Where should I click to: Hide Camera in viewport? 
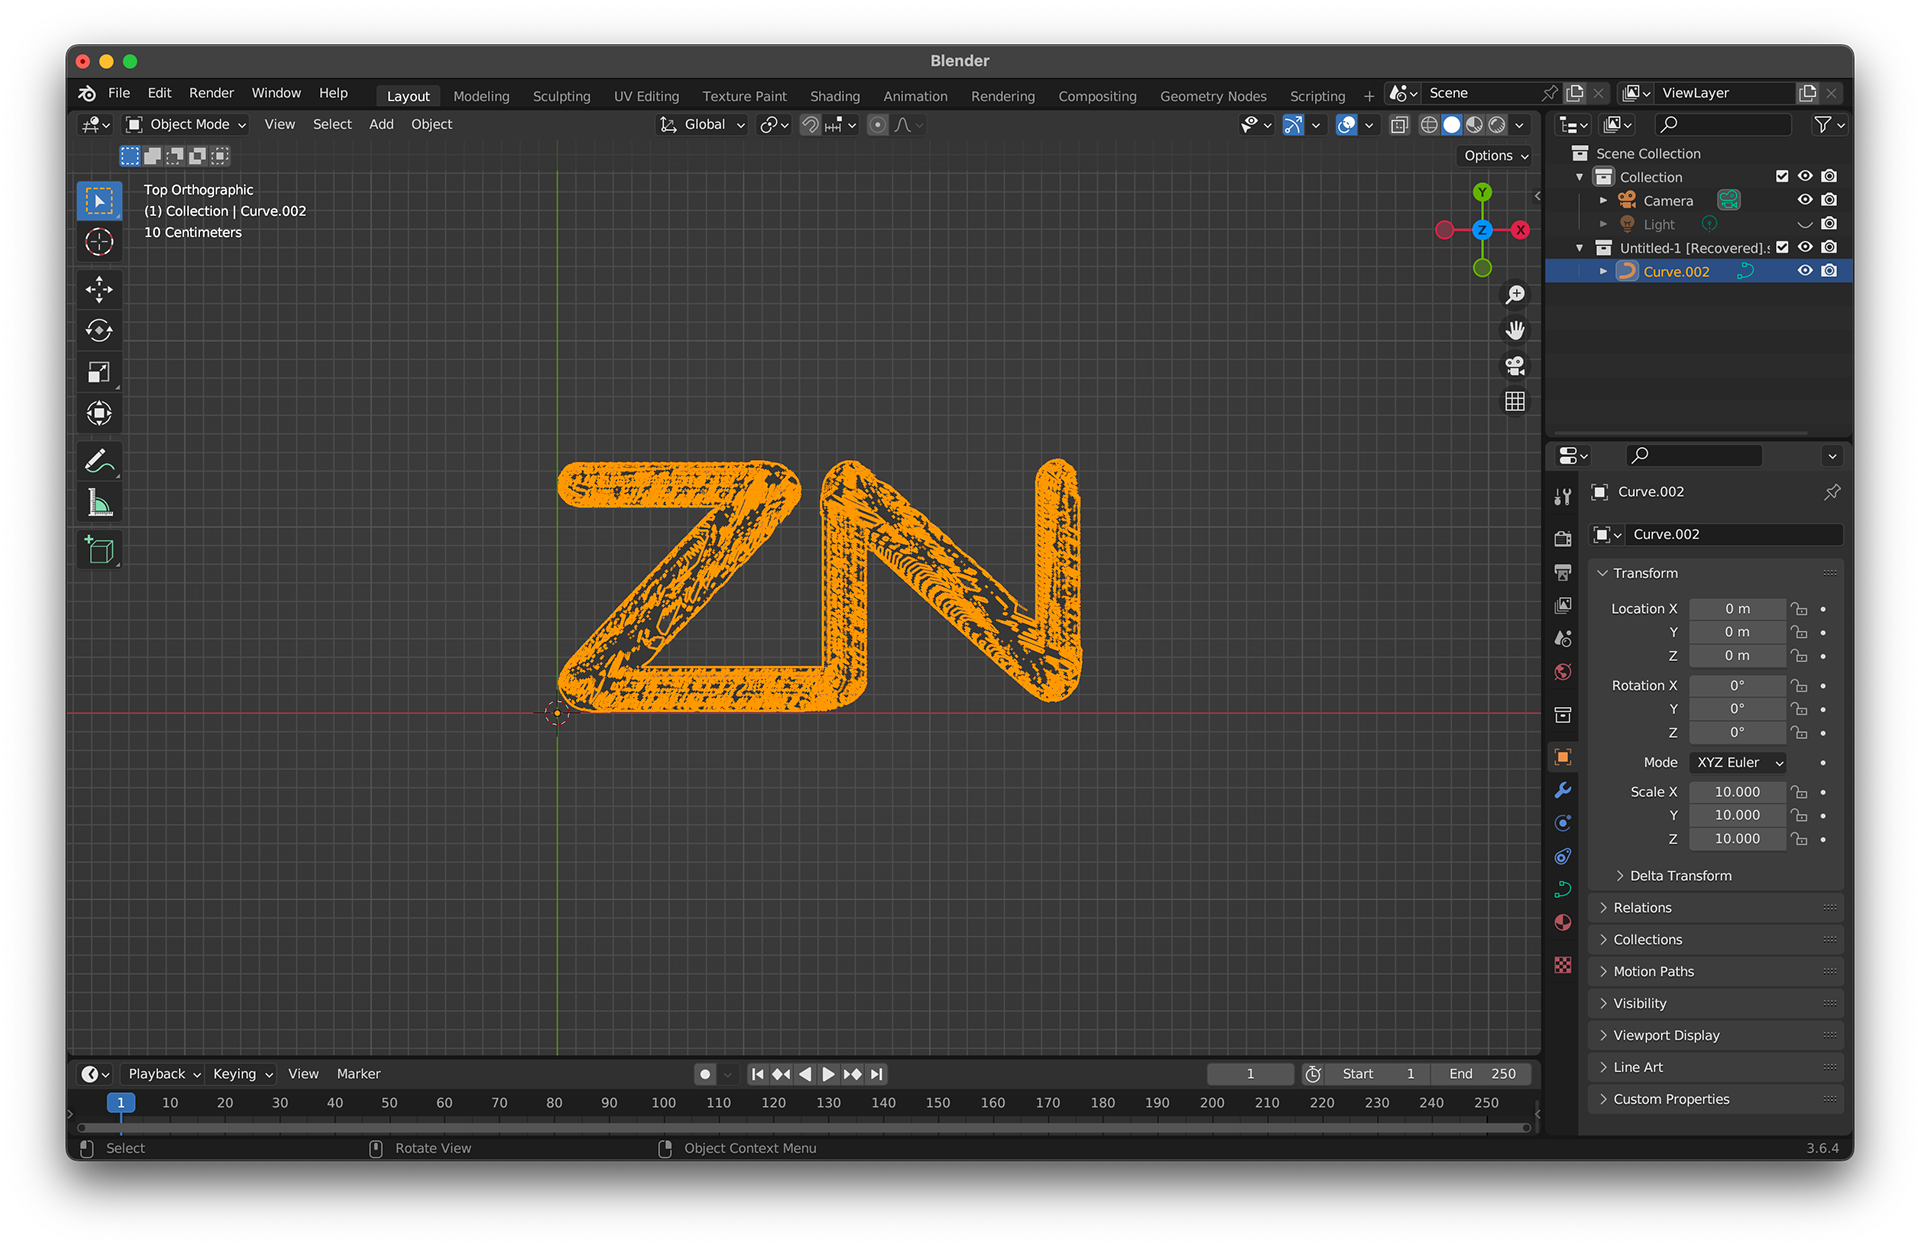(1805, 200)
